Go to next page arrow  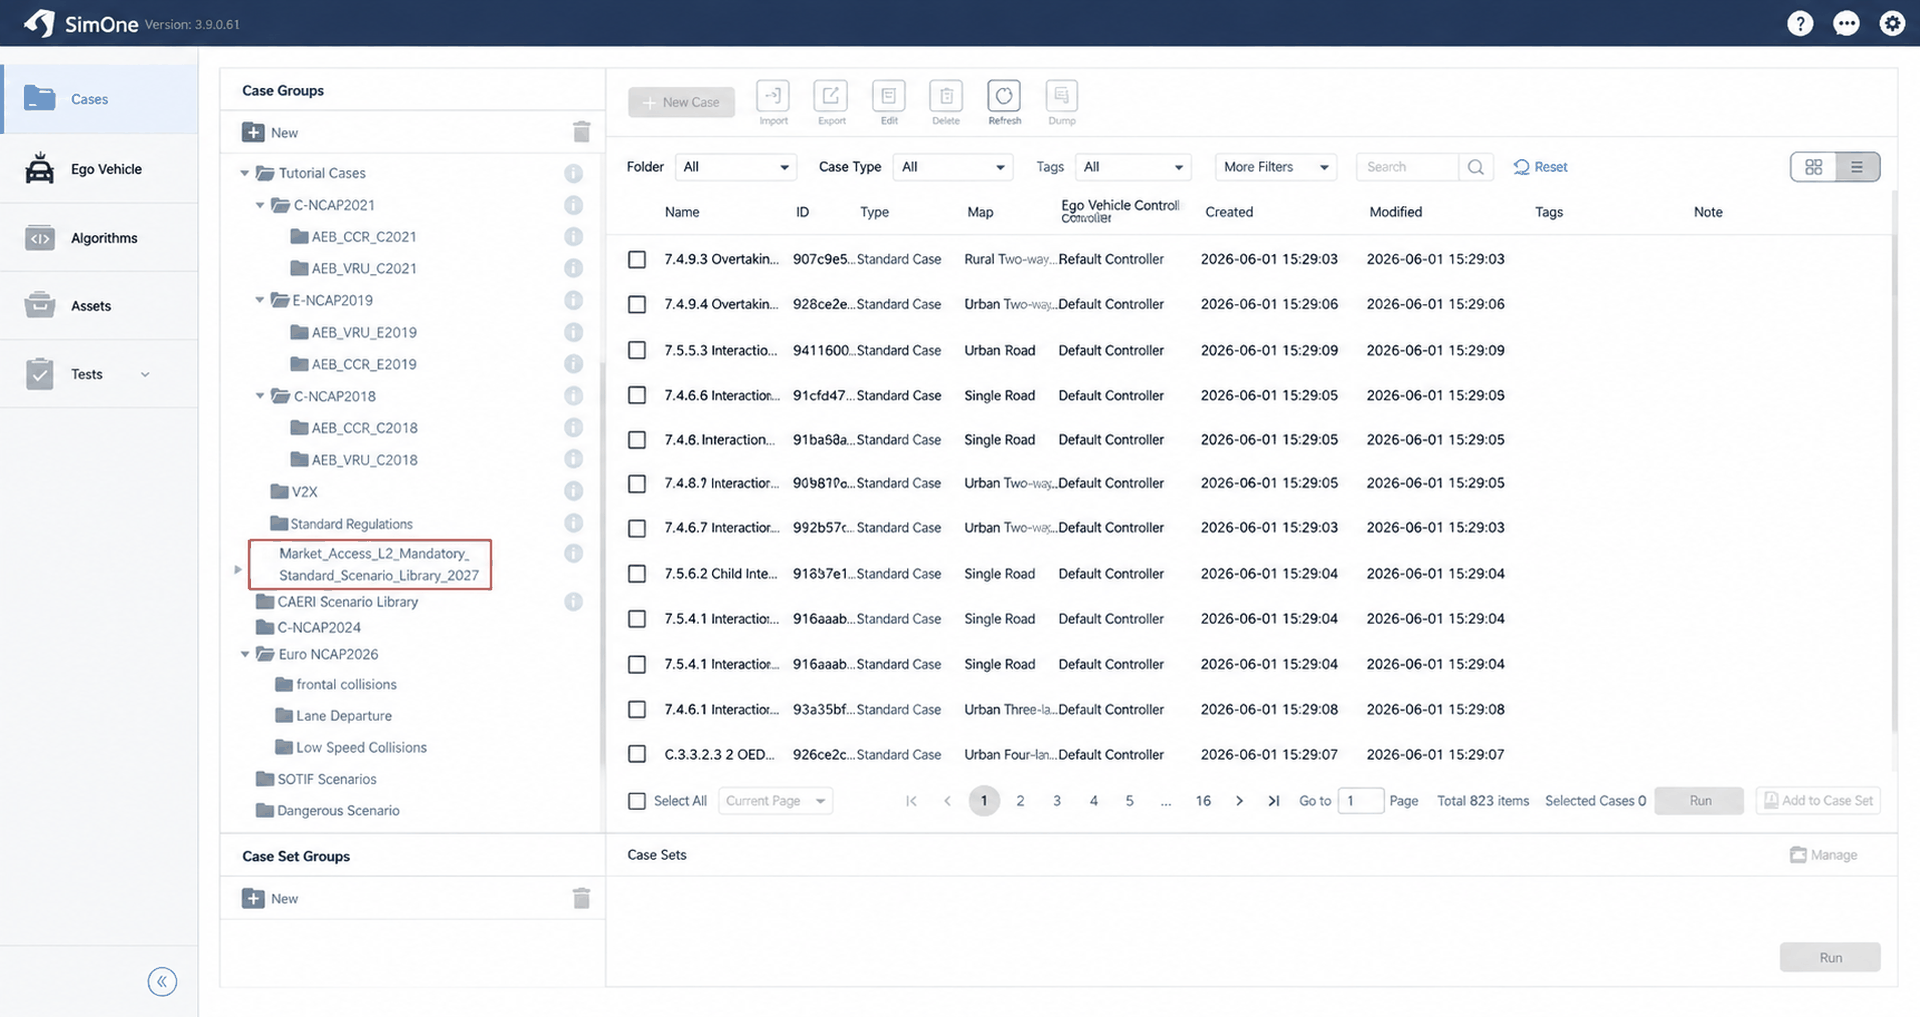1239,801
